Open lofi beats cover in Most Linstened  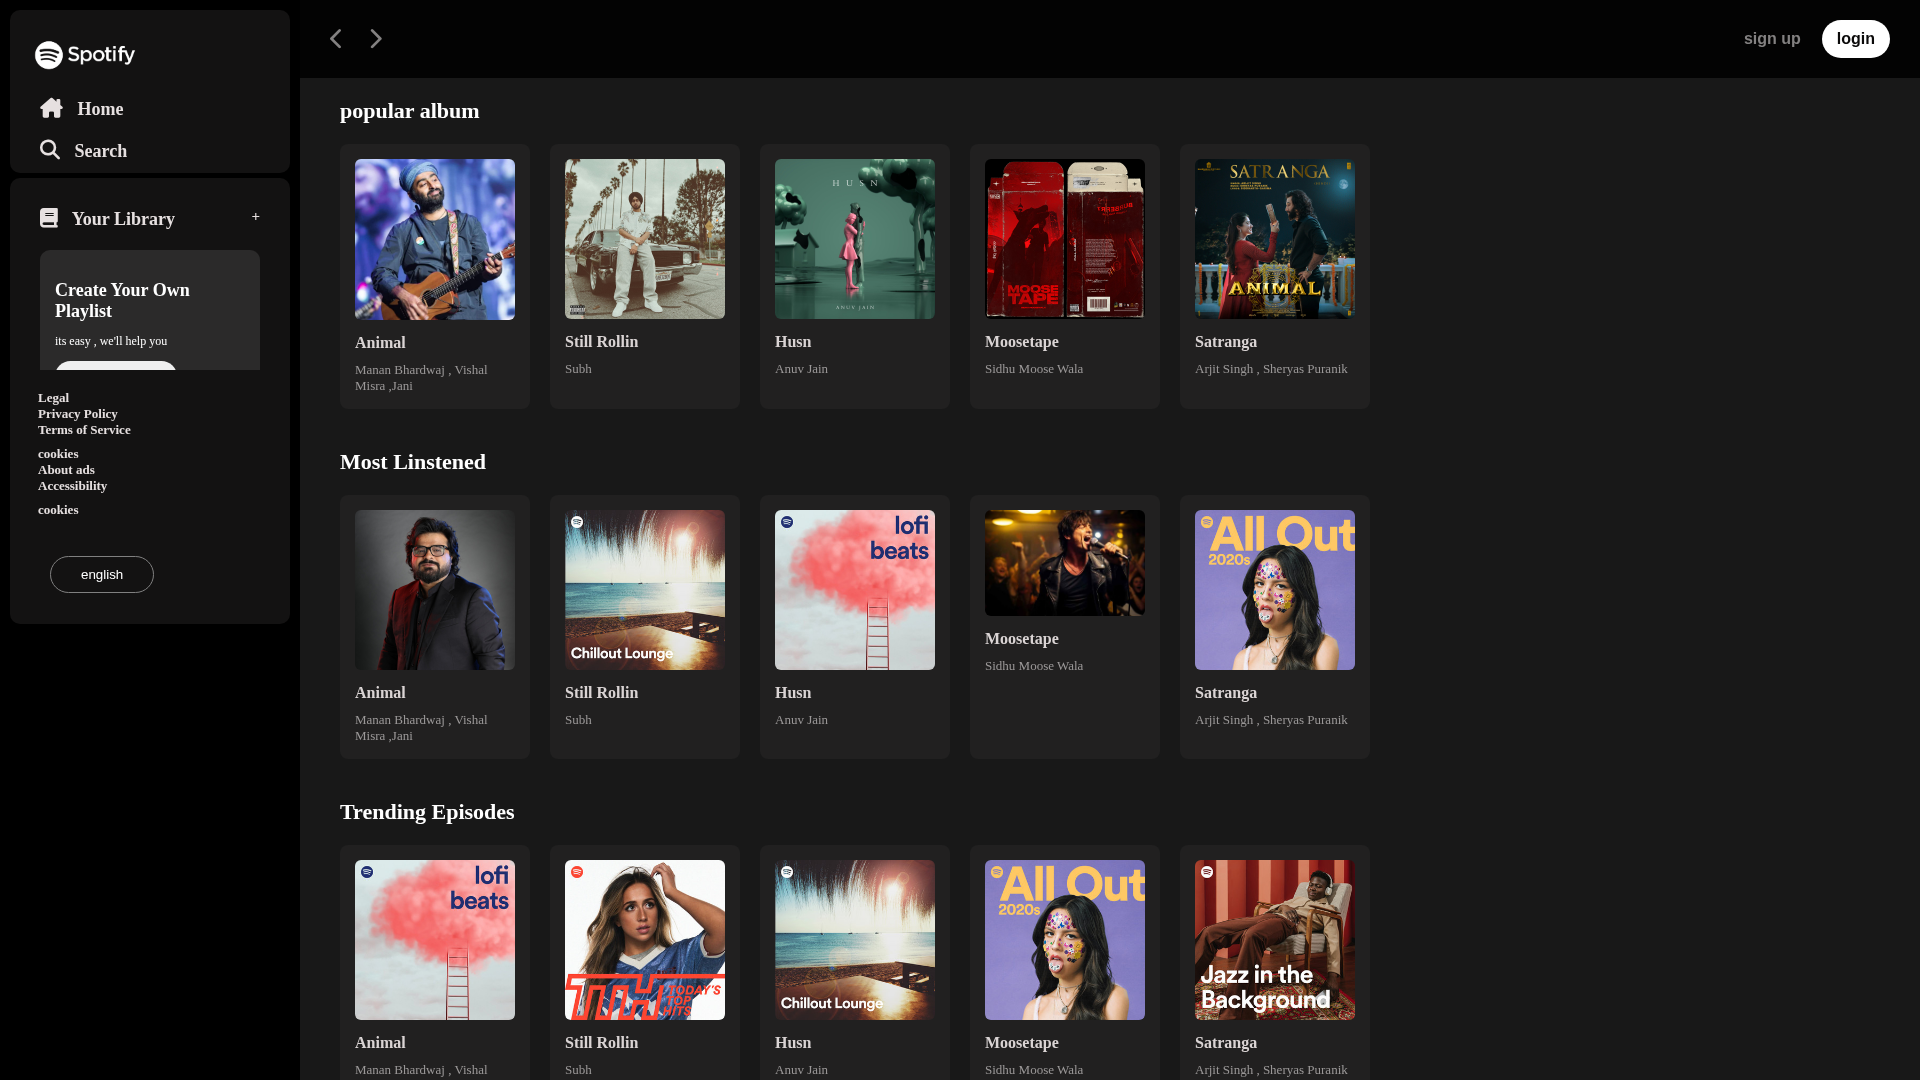[x=855, y=590]
